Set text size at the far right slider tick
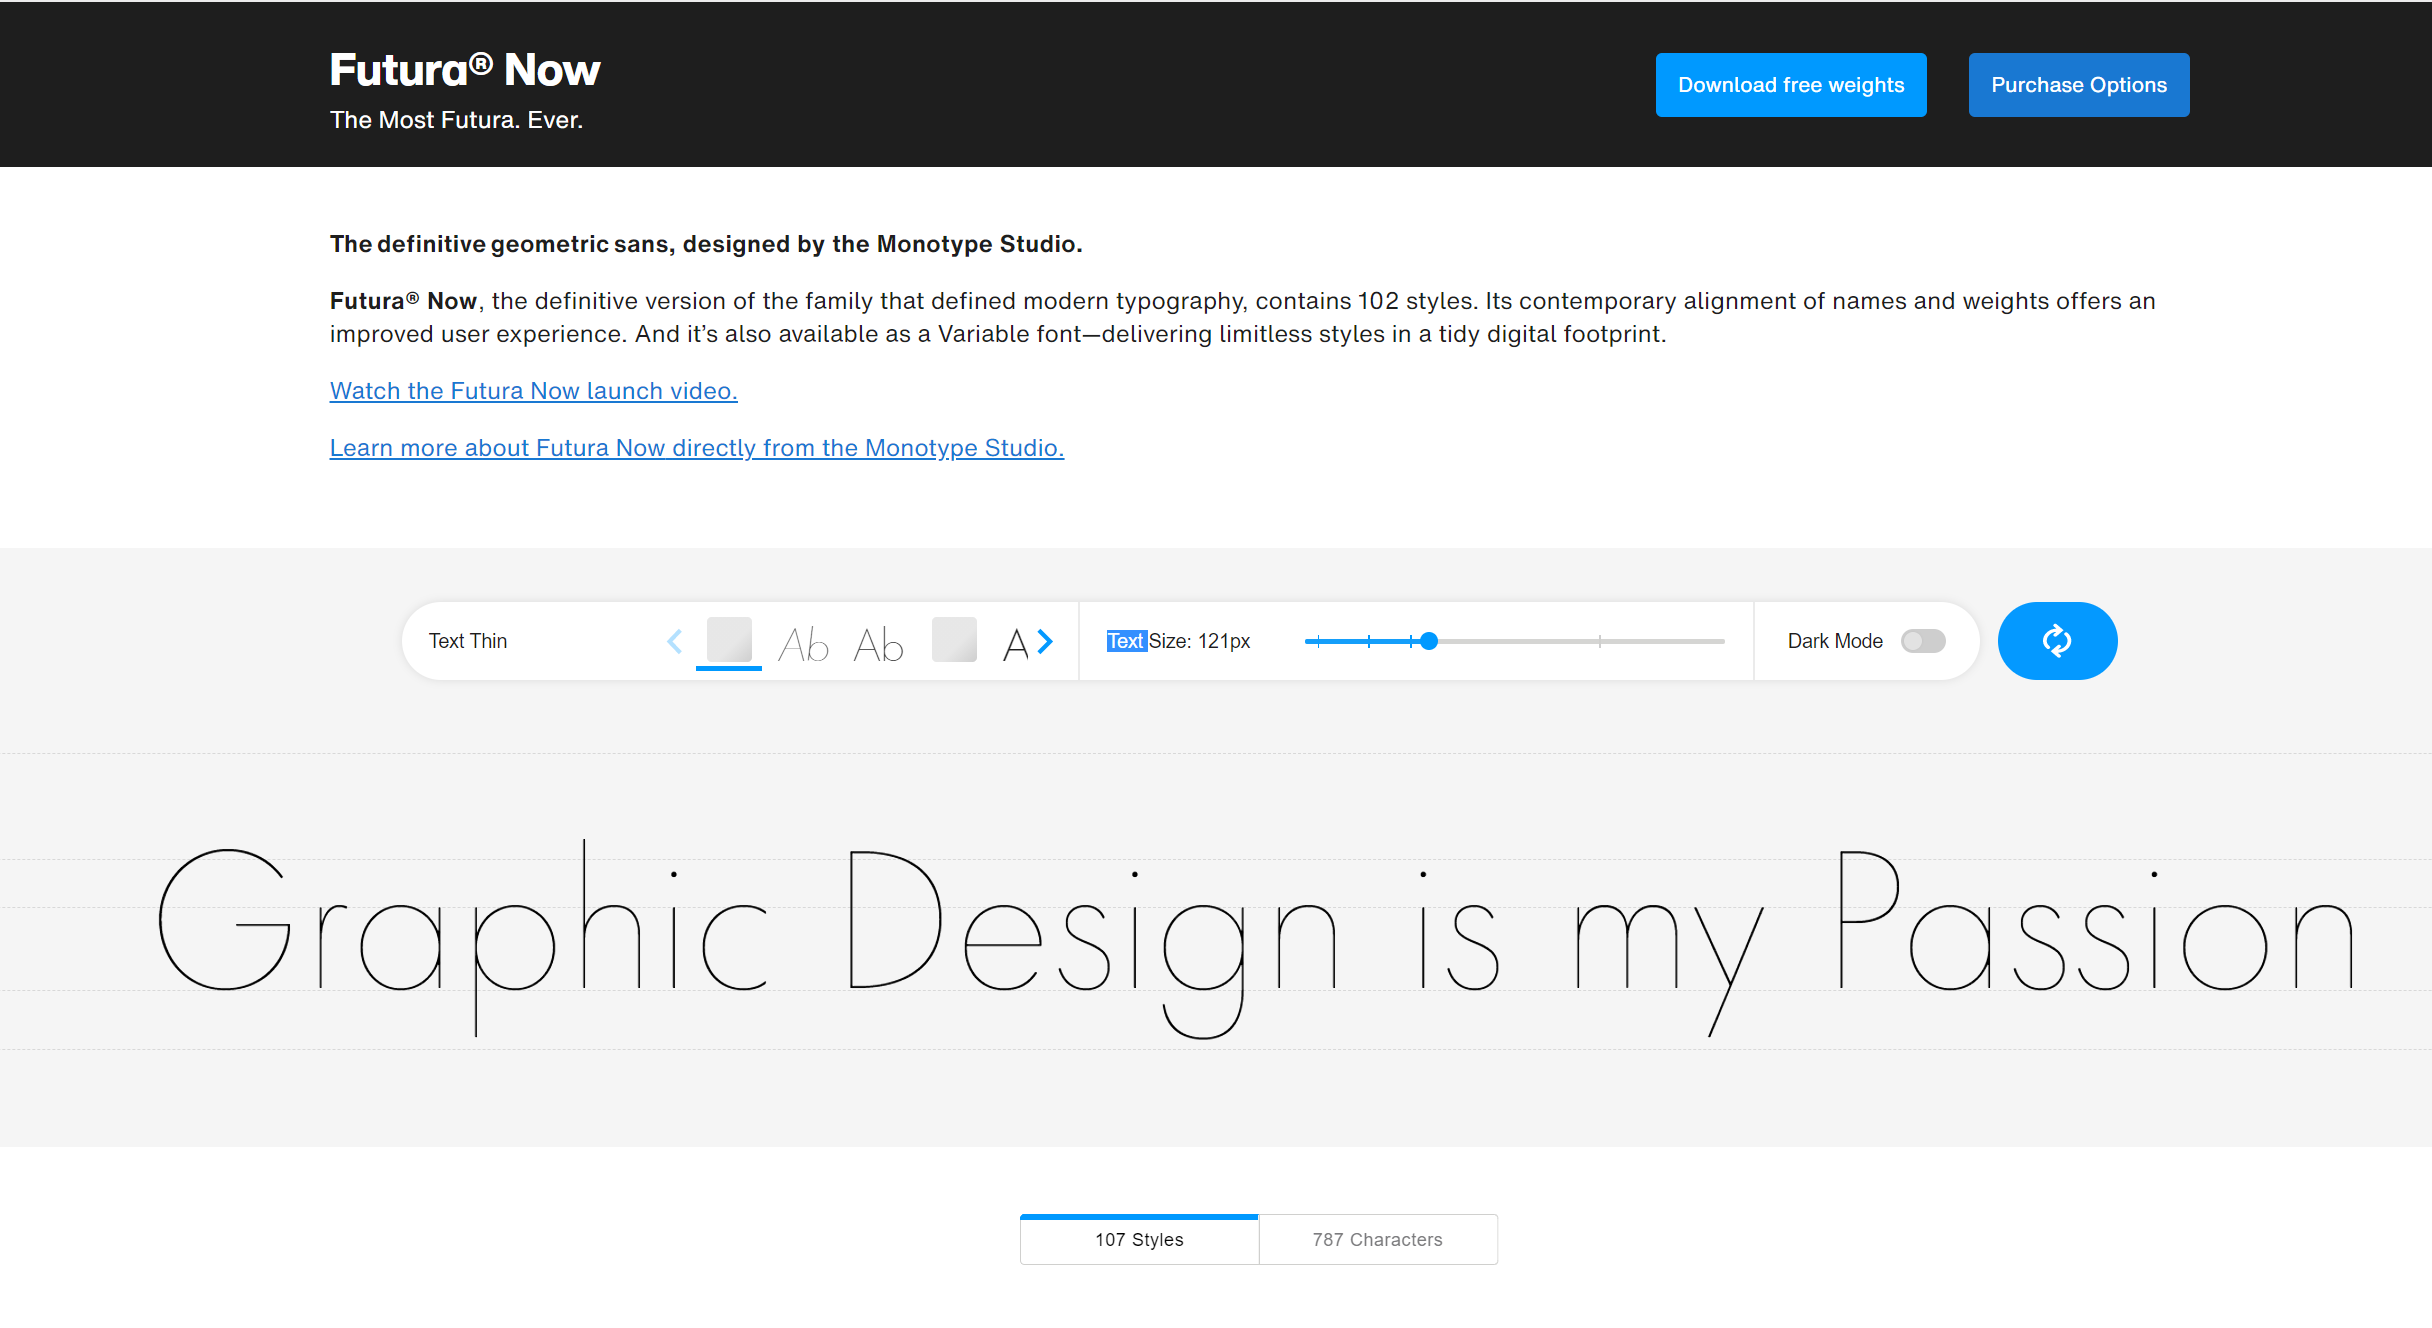The width and height of the screenshot is (2432, 1328). click(1600, 641)
